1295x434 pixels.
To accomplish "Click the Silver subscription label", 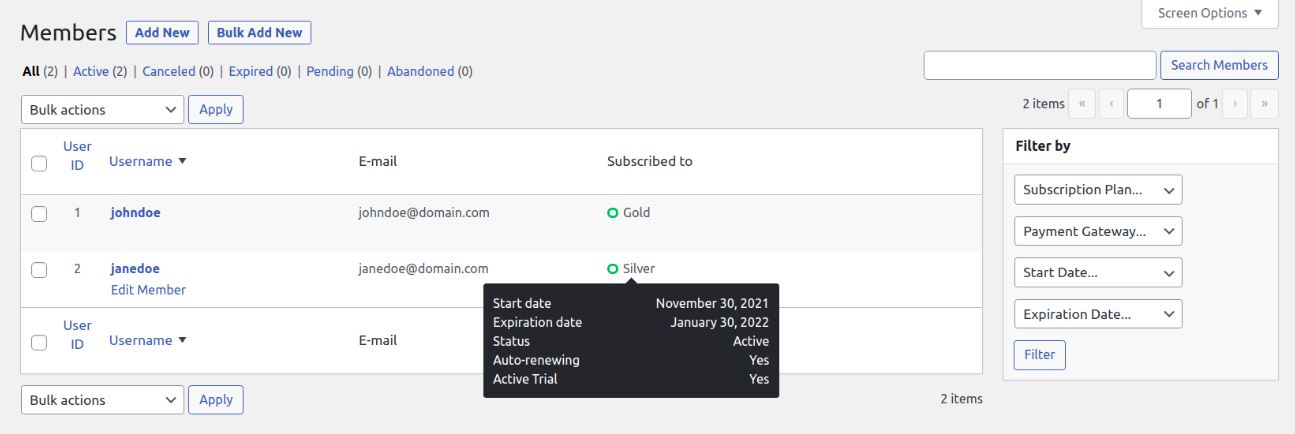I will point(639,269).
